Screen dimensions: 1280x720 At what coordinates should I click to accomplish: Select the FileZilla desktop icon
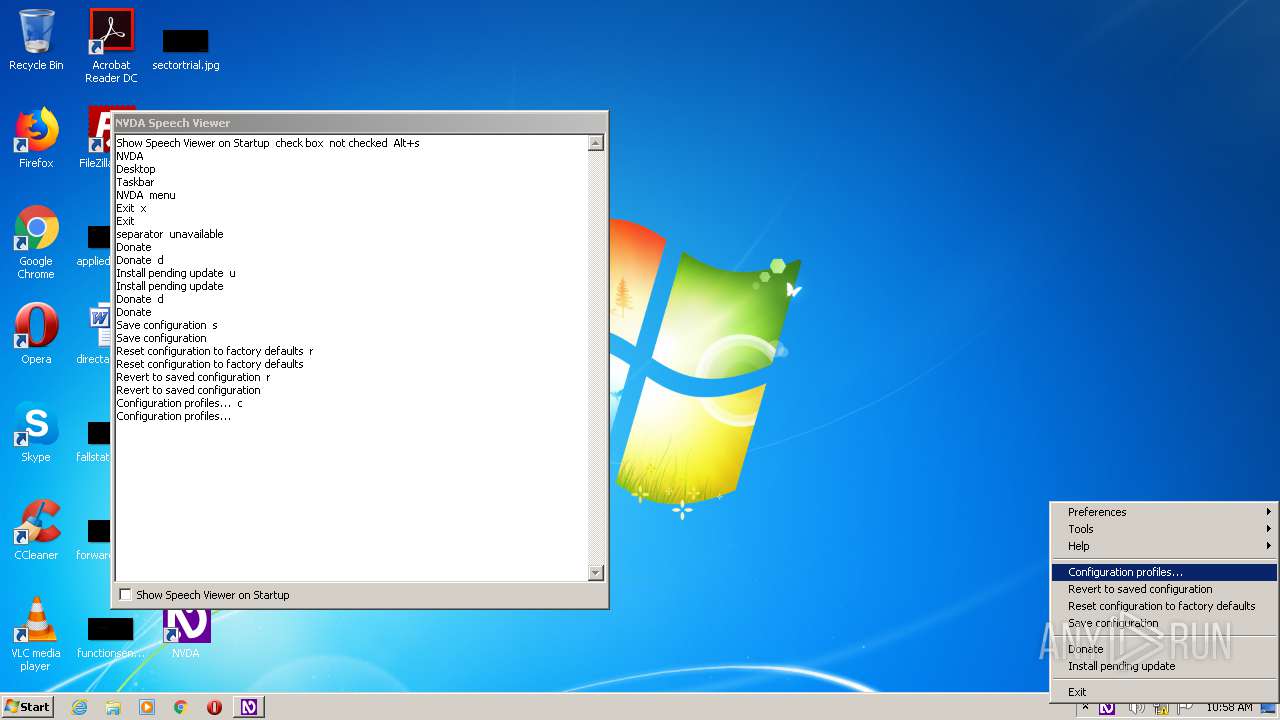click(99, 138)
